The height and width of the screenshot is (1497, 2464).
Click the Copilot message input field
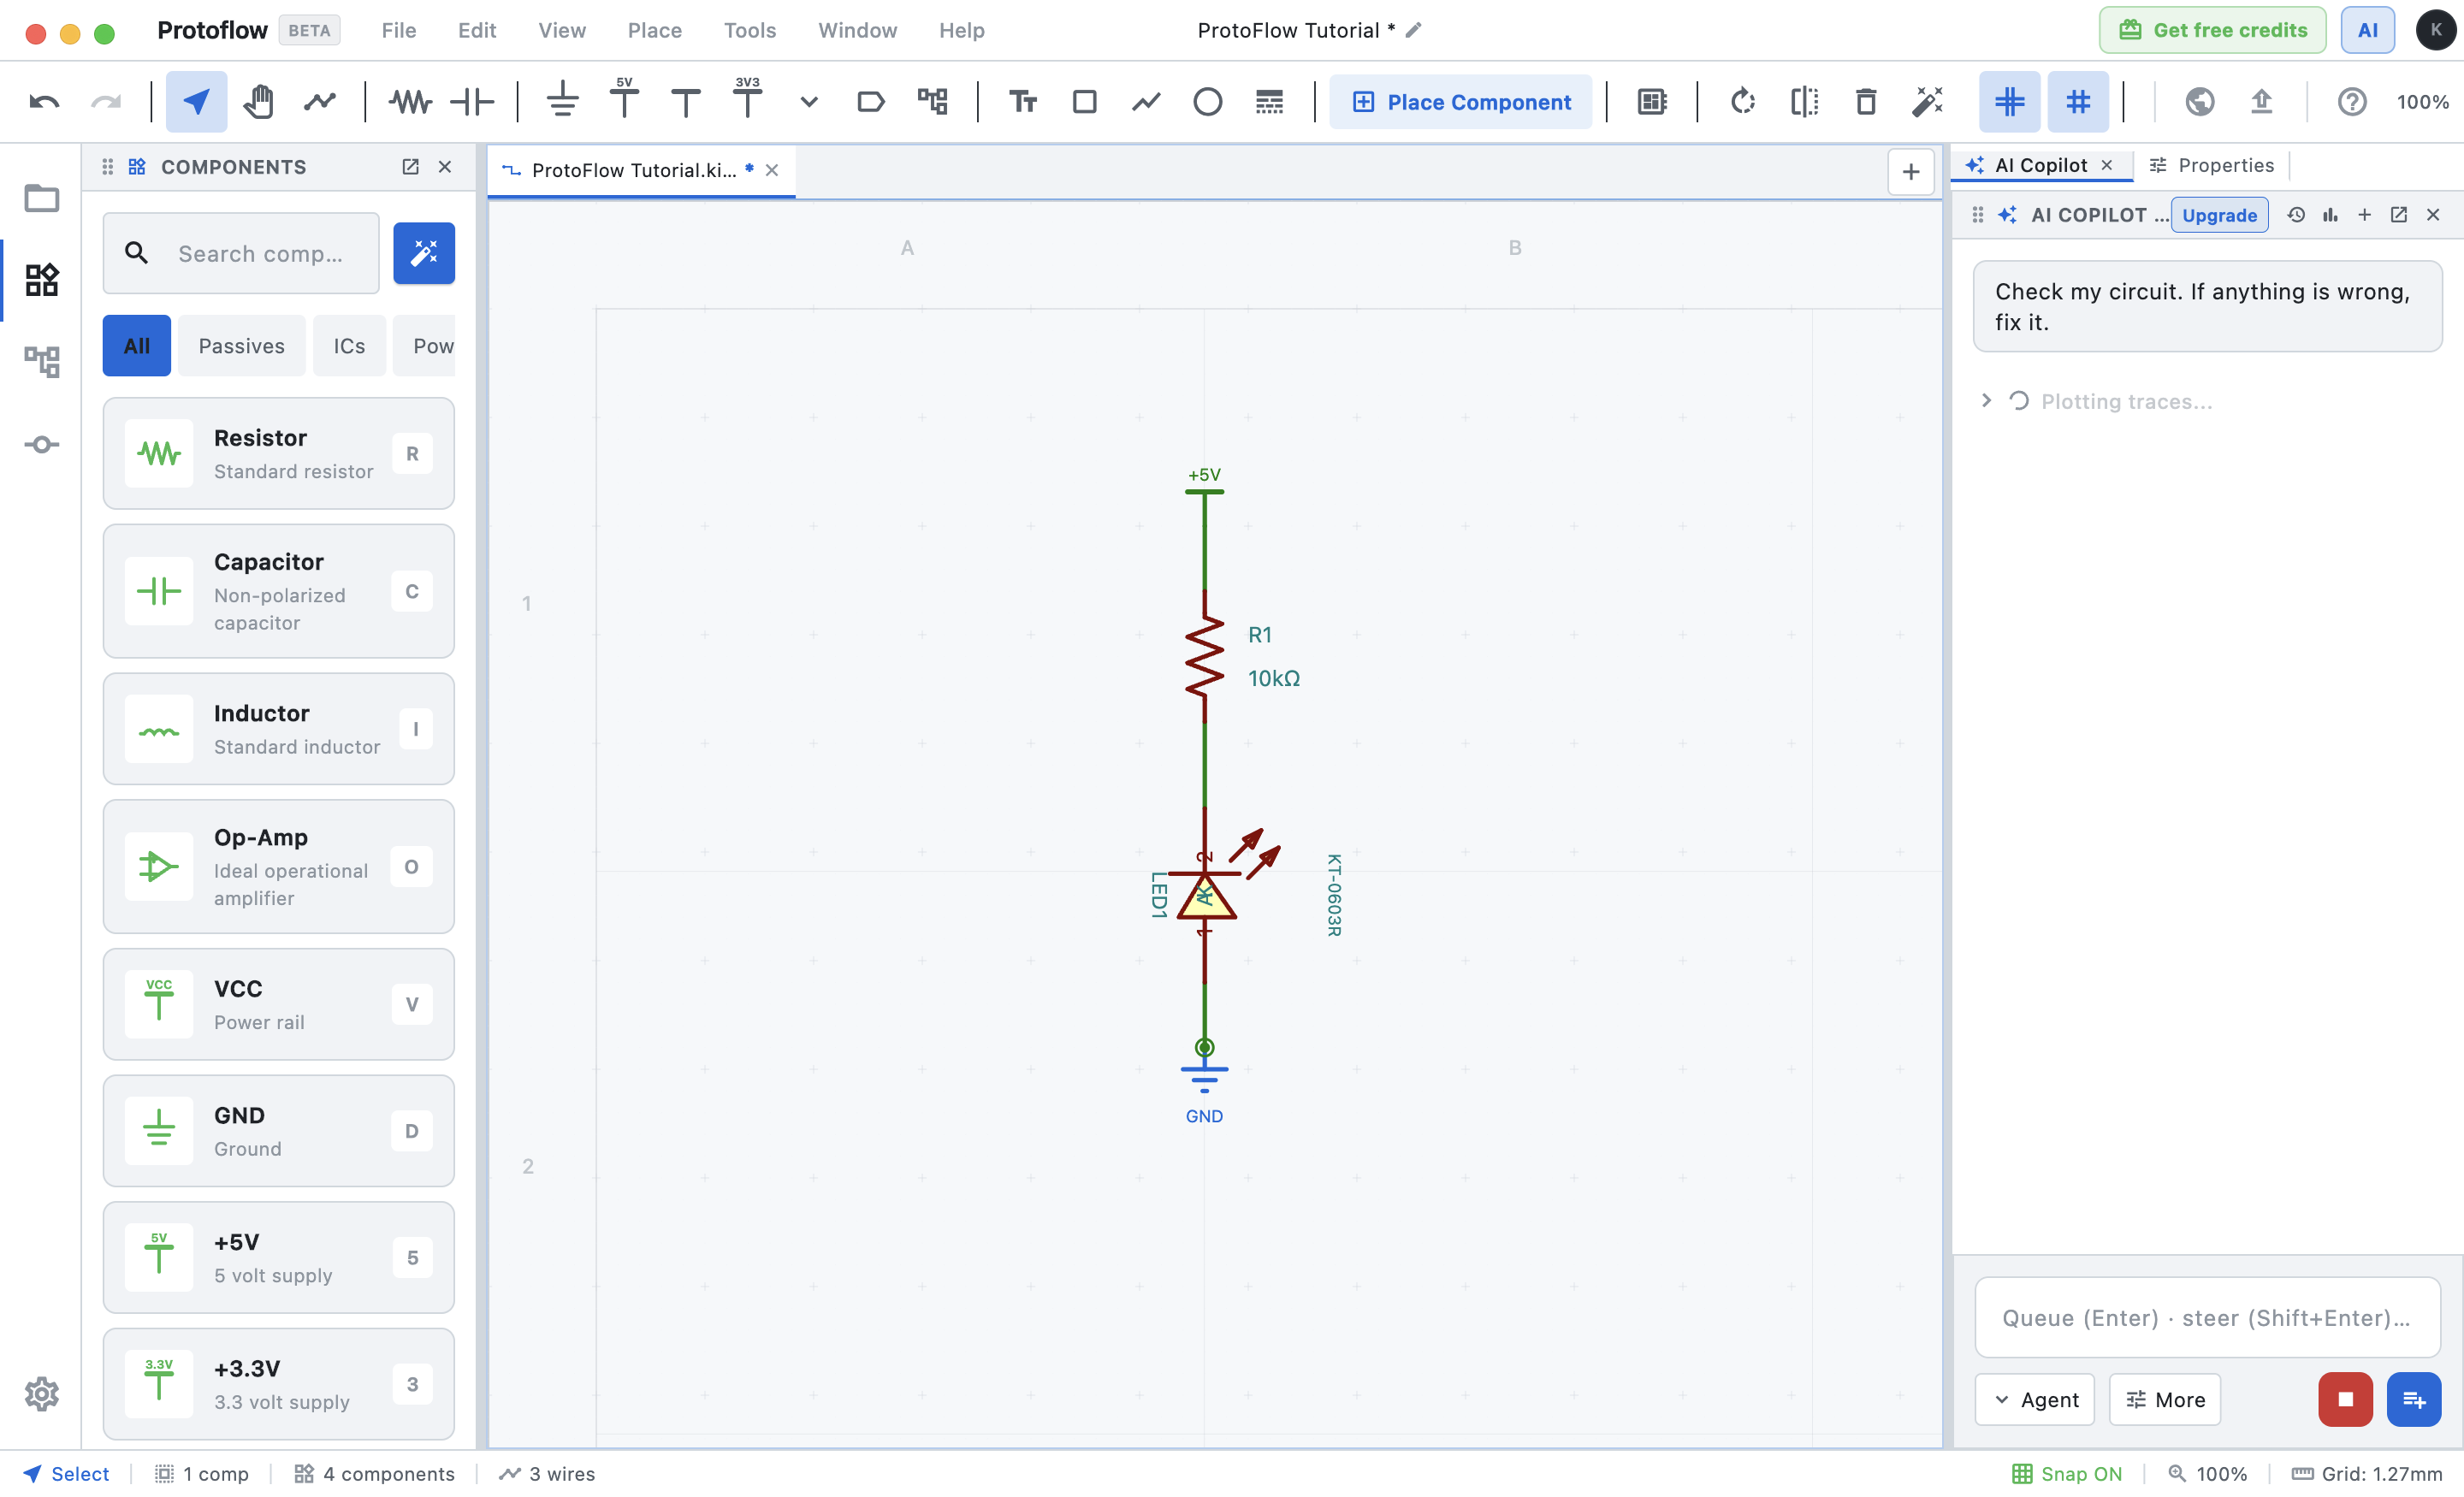[x=2208, y=1318]
